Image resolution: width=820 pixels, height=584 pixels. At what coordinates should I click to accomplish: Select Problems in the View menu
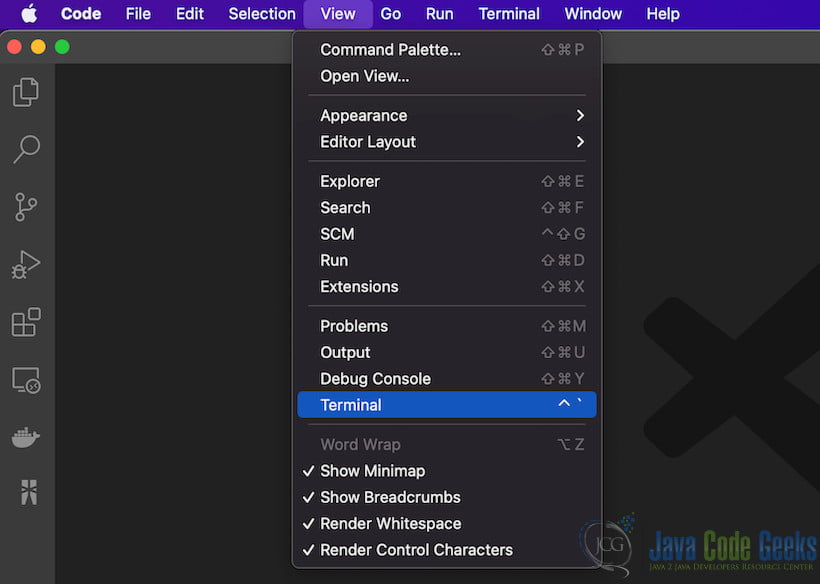click(447, 326)
